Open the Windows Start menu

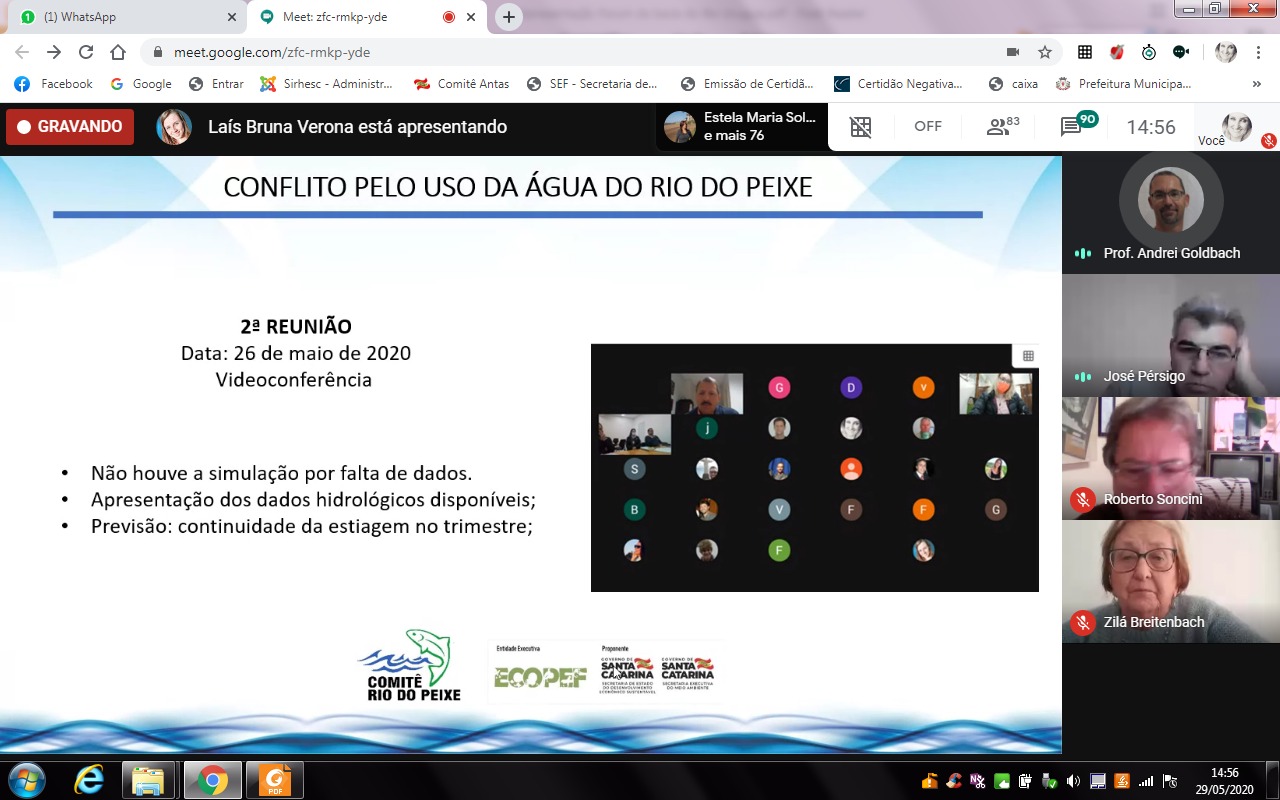click(26, 780)
